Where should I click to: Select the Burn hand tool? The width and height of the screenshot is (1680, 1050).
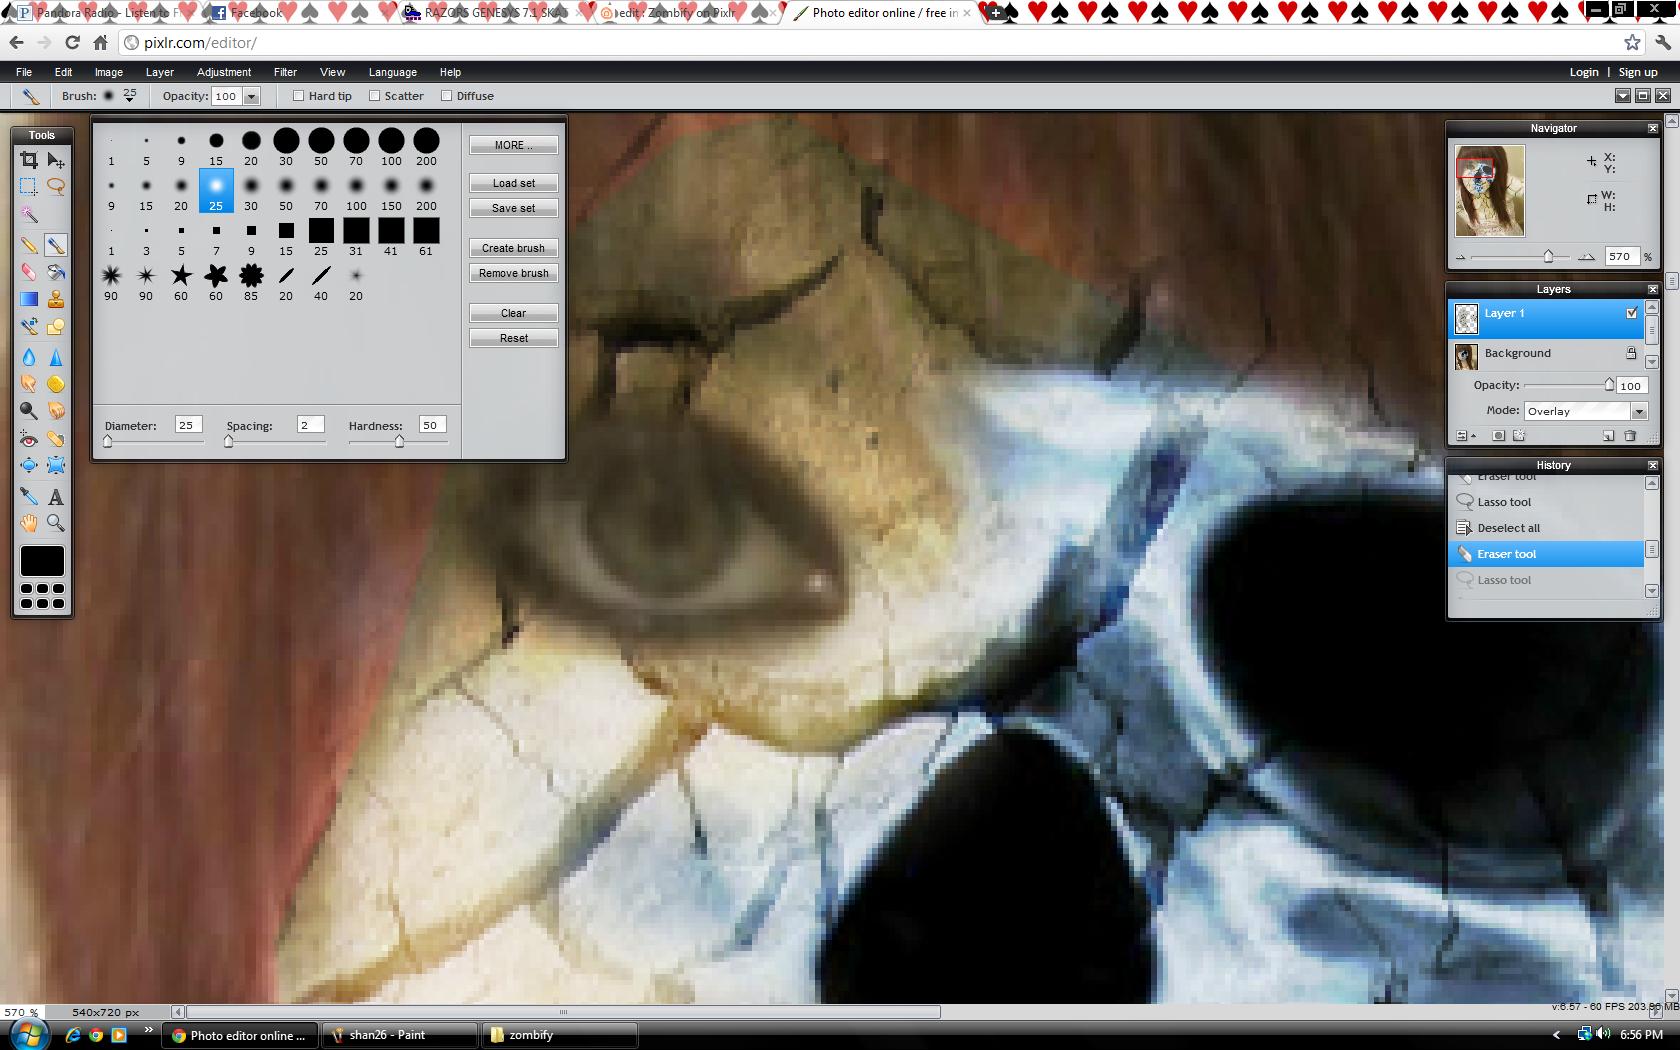[x=56, y=411]
